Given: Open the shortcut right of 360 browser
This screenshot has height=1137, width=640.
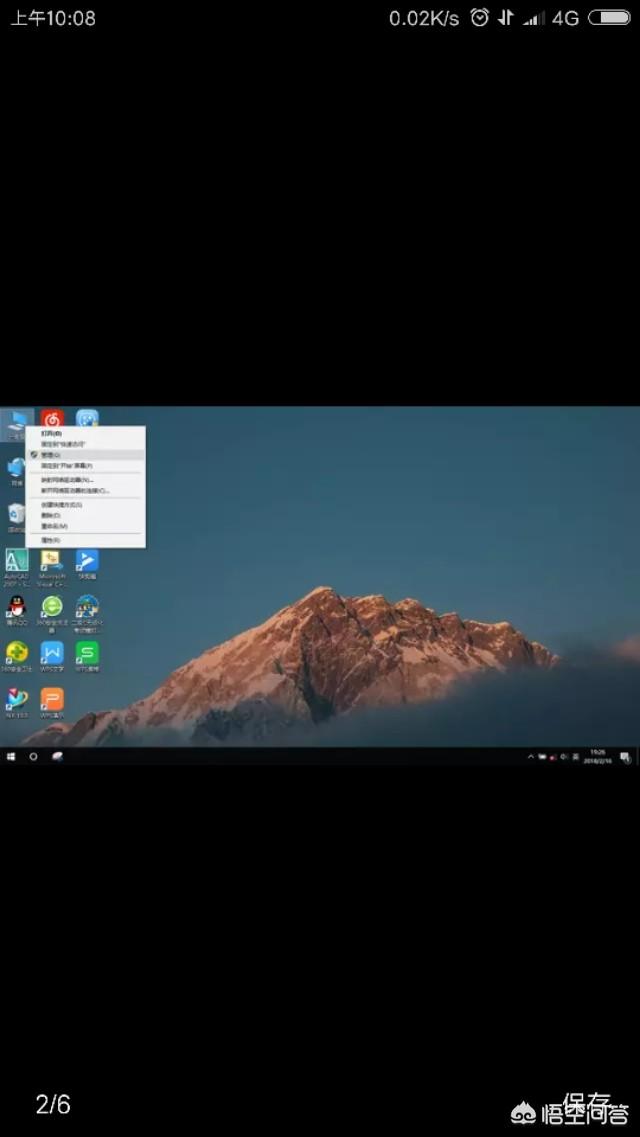Looking at the screenshot, I should pos(88,613).
